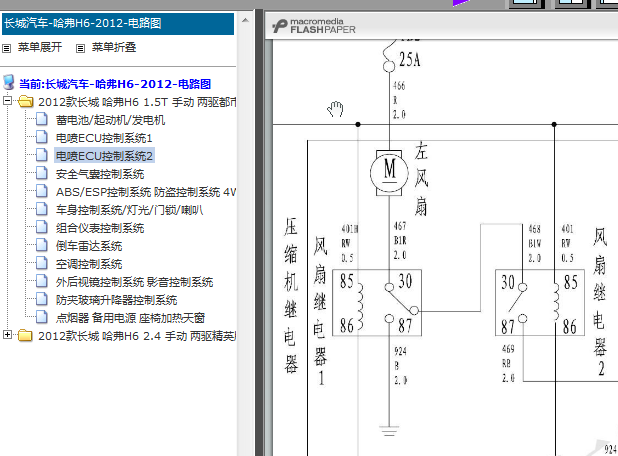Click the tree panel scrollbar up arrow
This screenshot has height=456, width=618.
(245, 20)
